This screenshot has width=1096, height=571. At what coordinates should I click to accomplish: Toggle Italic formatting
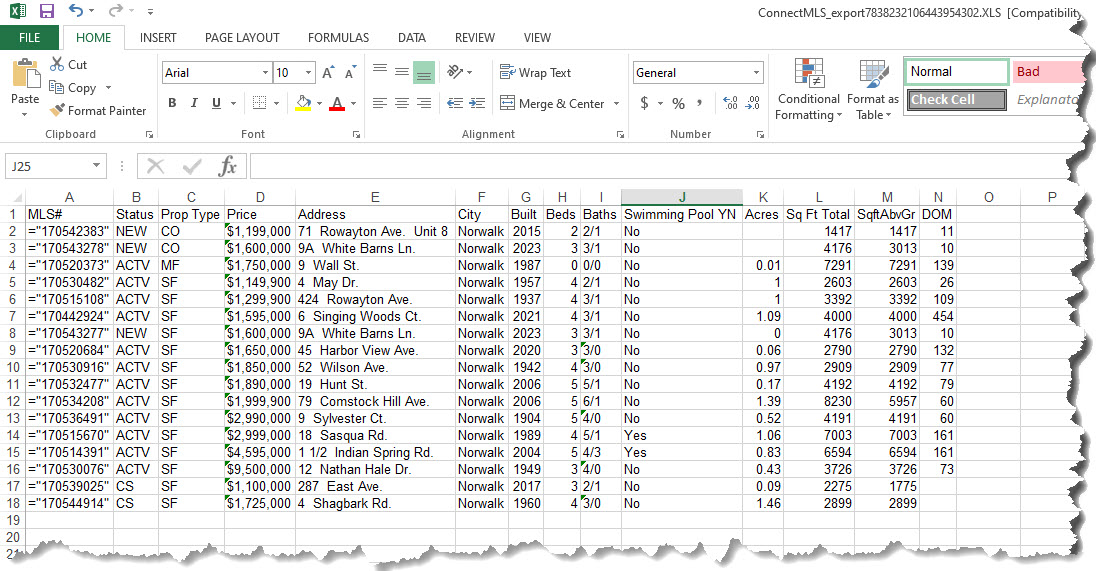click(194, 103)
